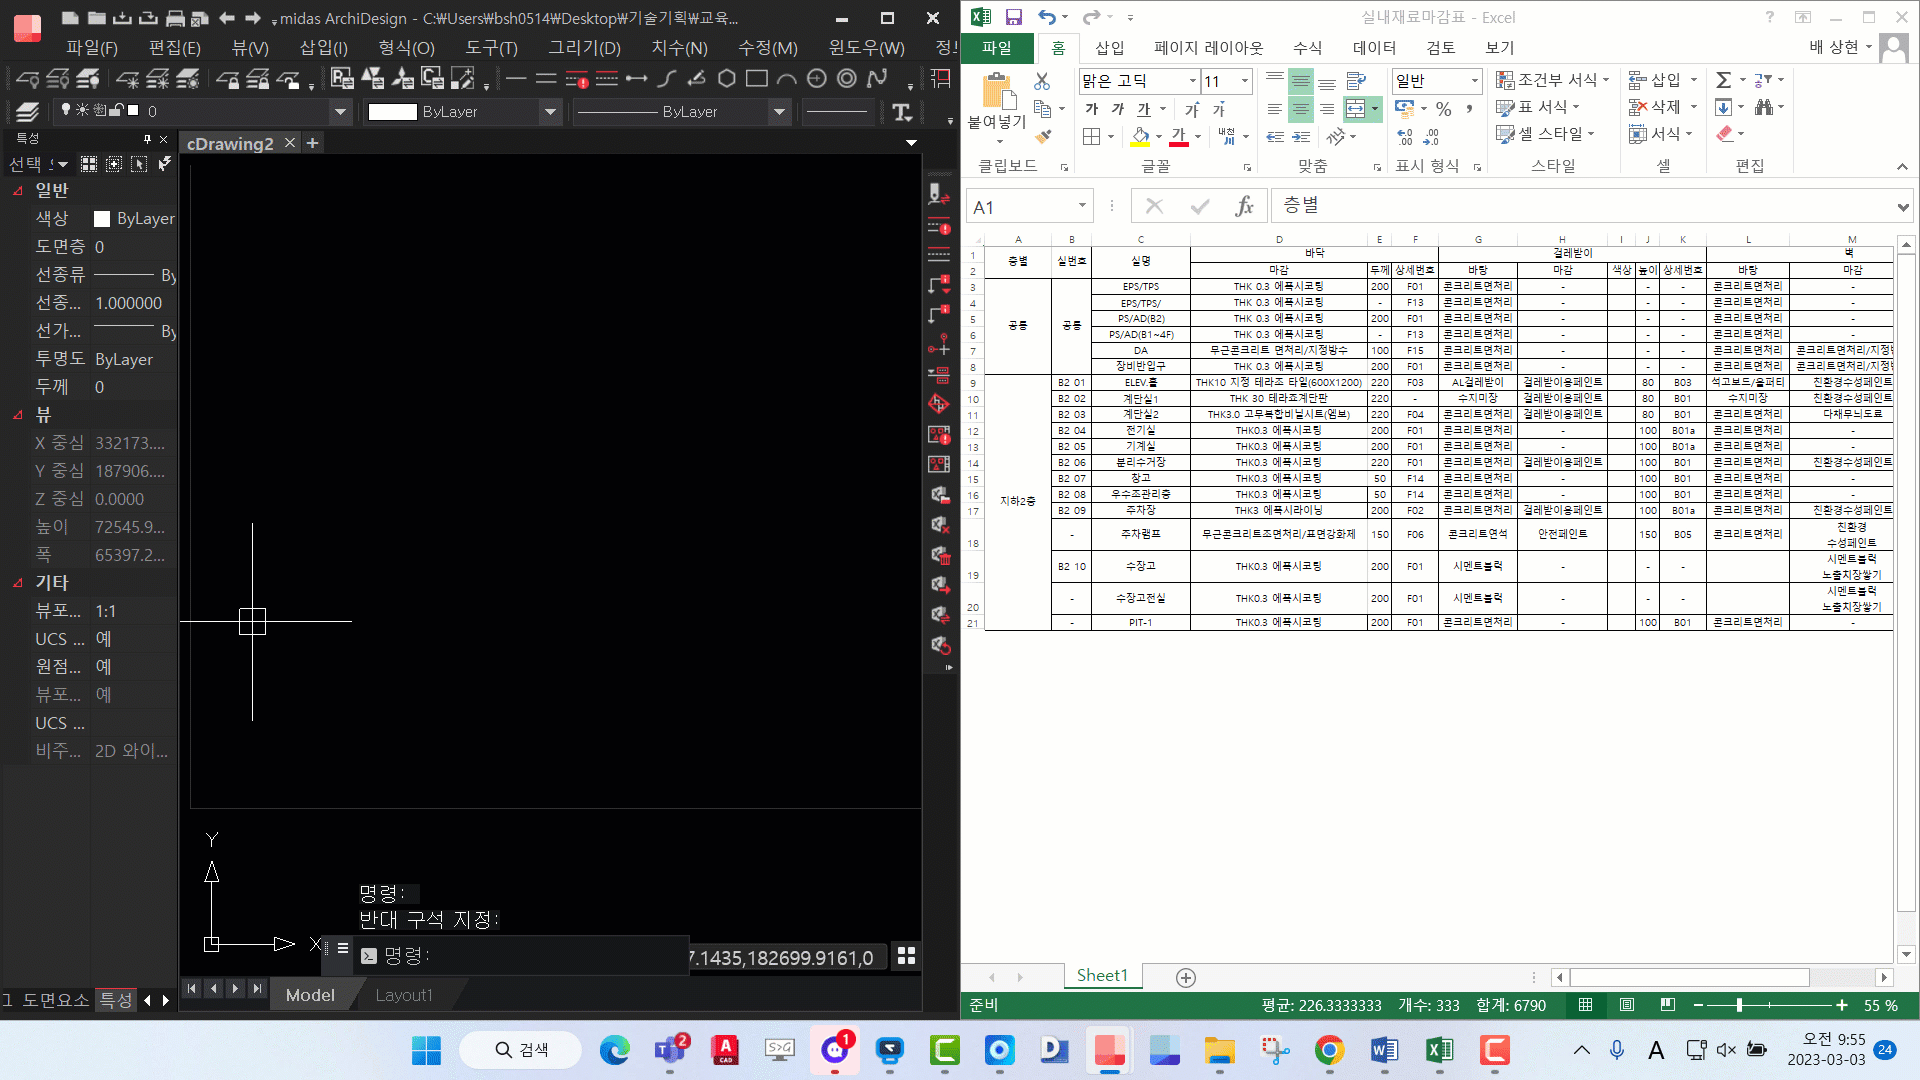The width and height of the screenshot is (1920, 1080).
Task: Open the 삽입 ribbon tab in Excel
Action: pyautogui.click(x=1109, y=47)
